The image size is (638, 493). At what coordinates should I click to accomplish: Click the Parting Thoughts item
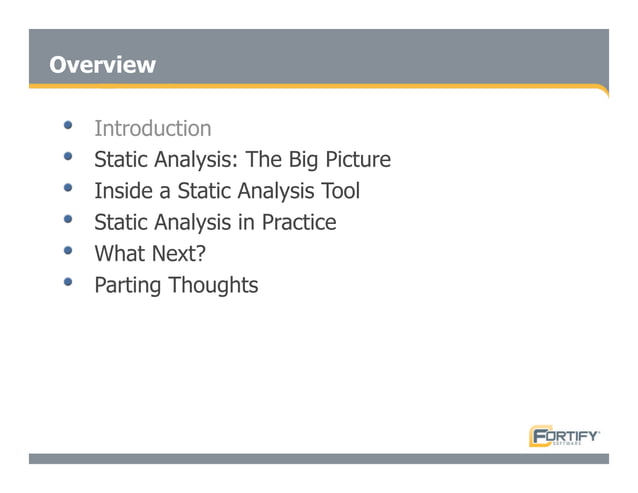coord(176,285)
